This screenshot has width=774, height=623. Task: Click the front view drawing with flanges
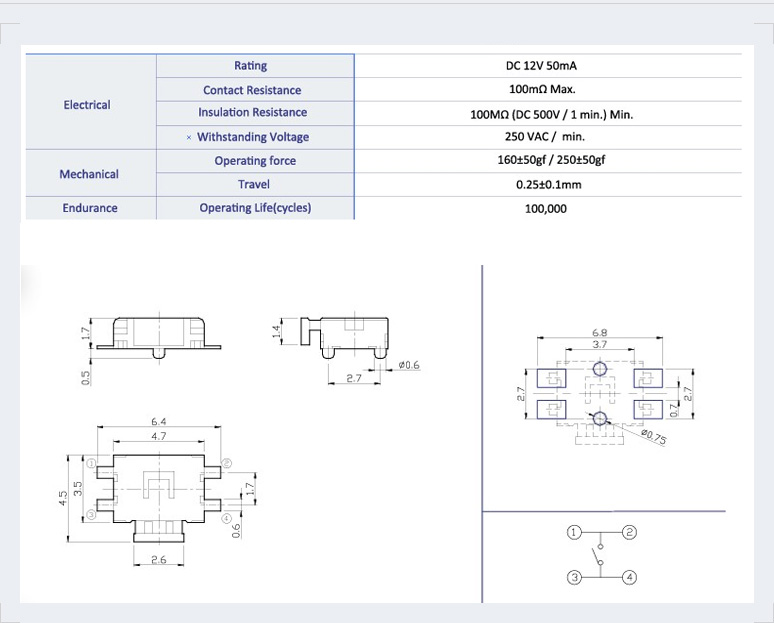pyautogui.click(x=158, y=338)
